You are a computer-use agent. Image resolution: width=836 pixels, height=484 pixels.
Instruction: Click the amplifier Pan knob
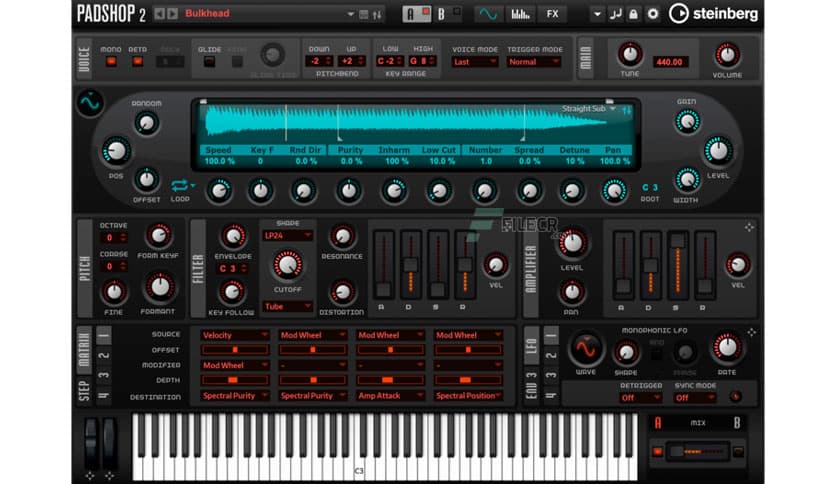[x=572, y=292]
